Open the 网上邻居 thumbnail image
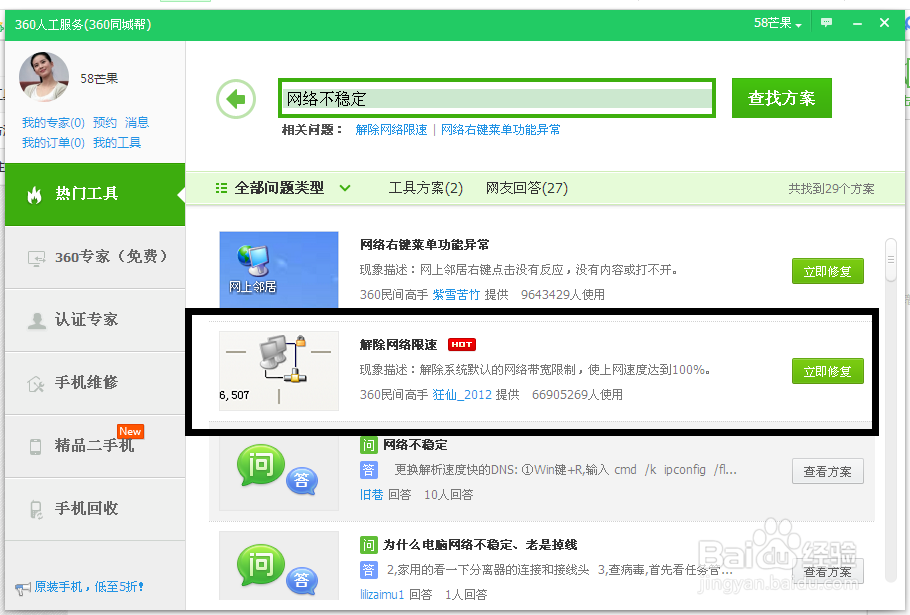The image size is (910, 615). [x=279, y=269]
